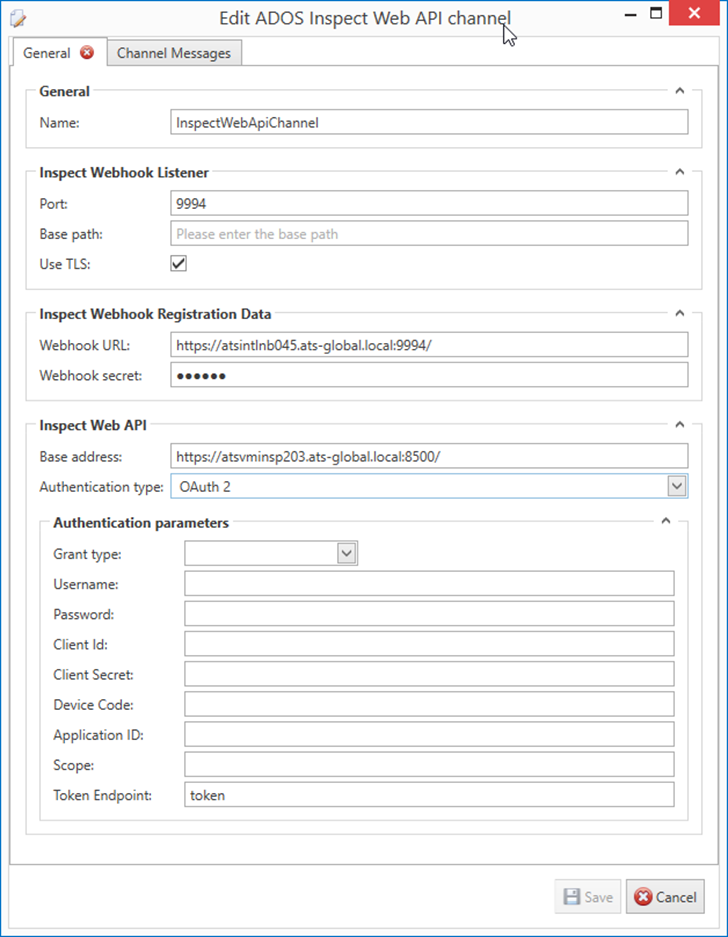Collapse the Inspect Web API section

click(680, 425)
